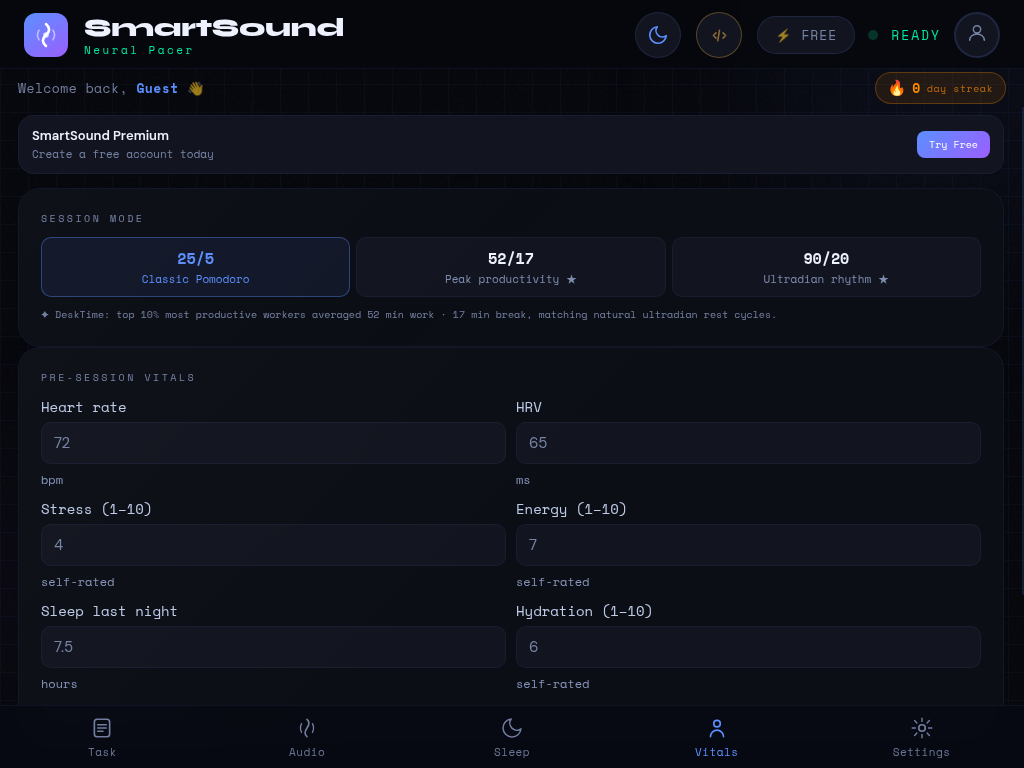Image resolution: width=1024 pixels, height=768 pixels.
Task: Click the flame day streak badge
Action: (940, 88)
